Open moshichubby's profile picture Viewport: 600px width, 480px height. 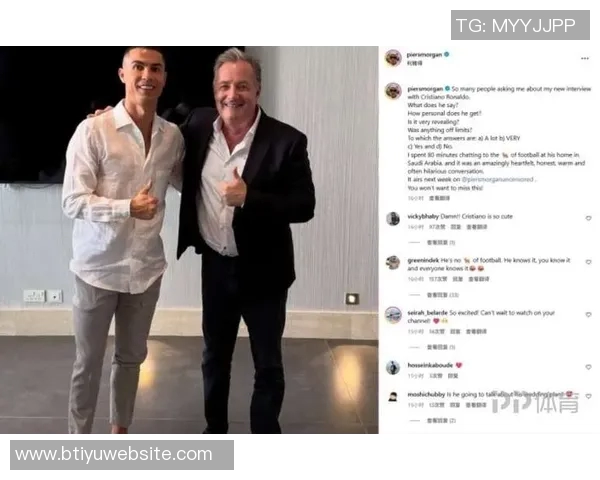click(393, 397)
